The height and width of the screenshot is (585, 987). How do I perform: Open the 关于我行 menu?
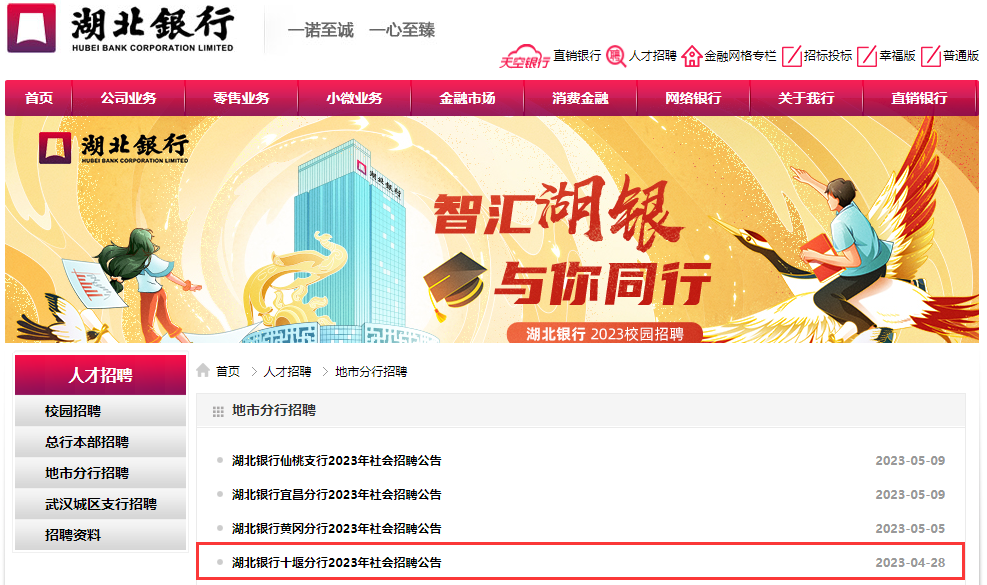tap(806, 98)
